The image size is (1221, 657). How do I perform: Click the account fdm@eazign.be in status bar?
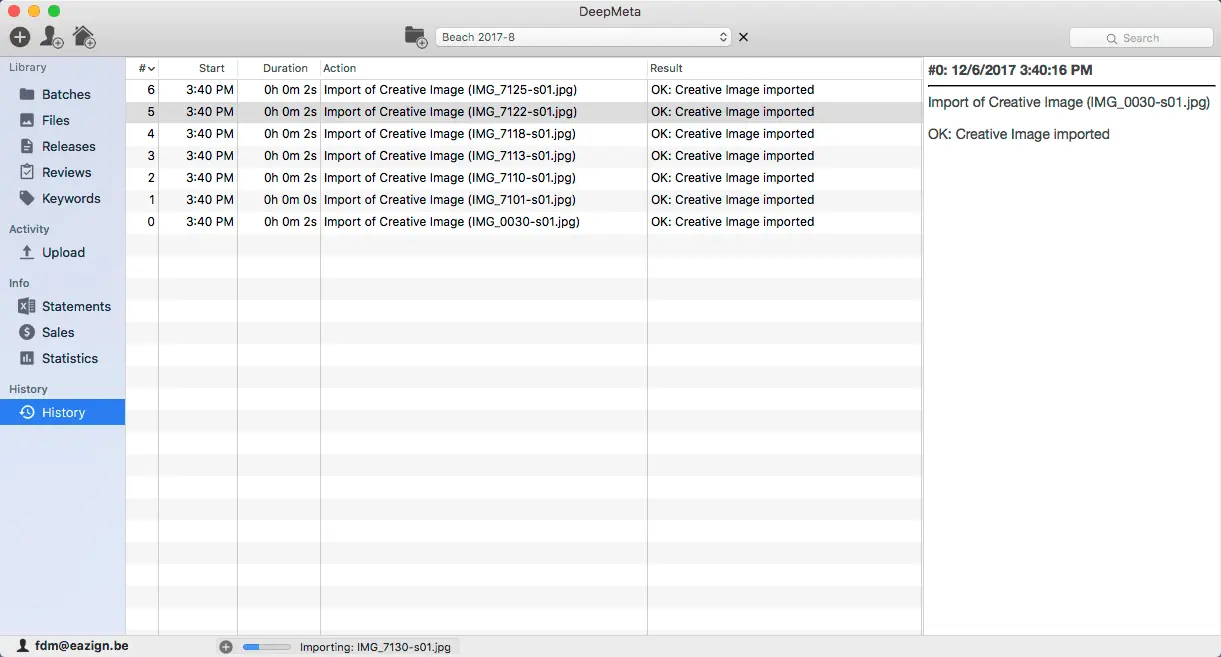pyautogui.click(x=81, y=646)
